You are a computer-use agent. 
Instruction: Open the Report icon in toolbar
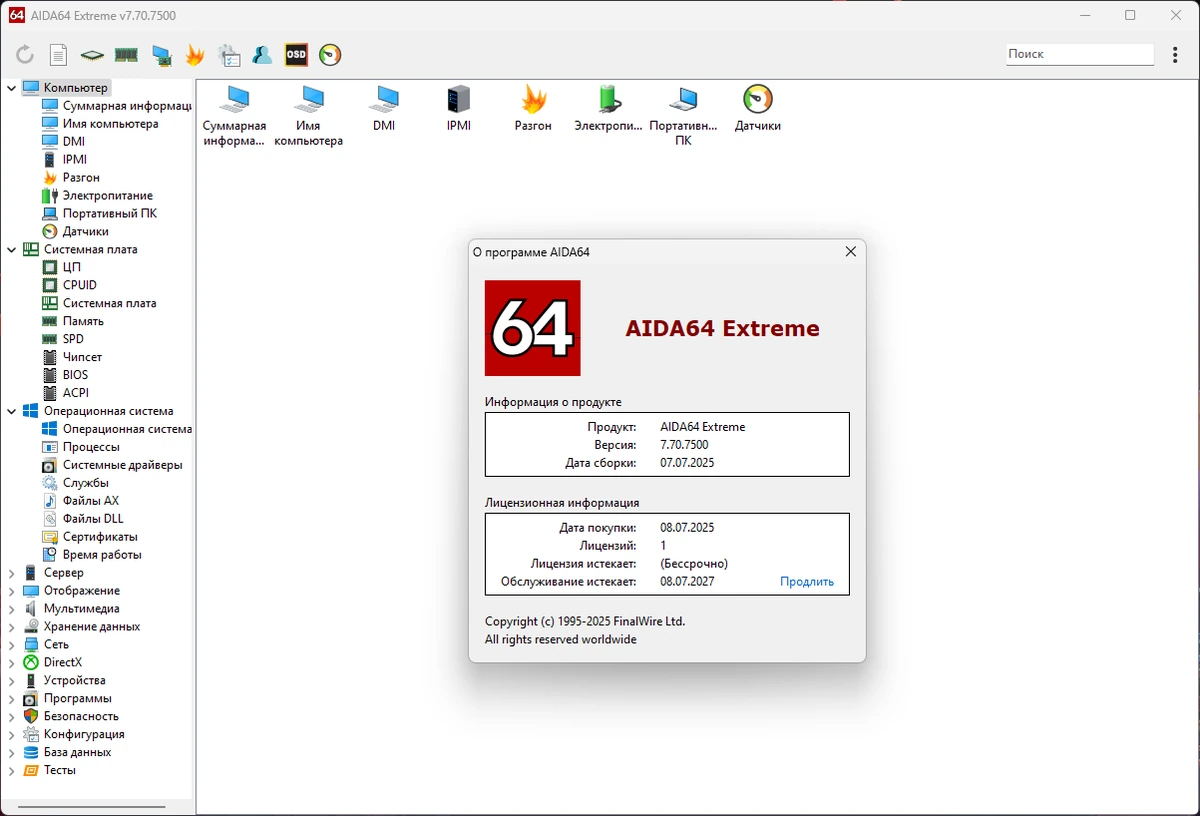tap(59, 55)
